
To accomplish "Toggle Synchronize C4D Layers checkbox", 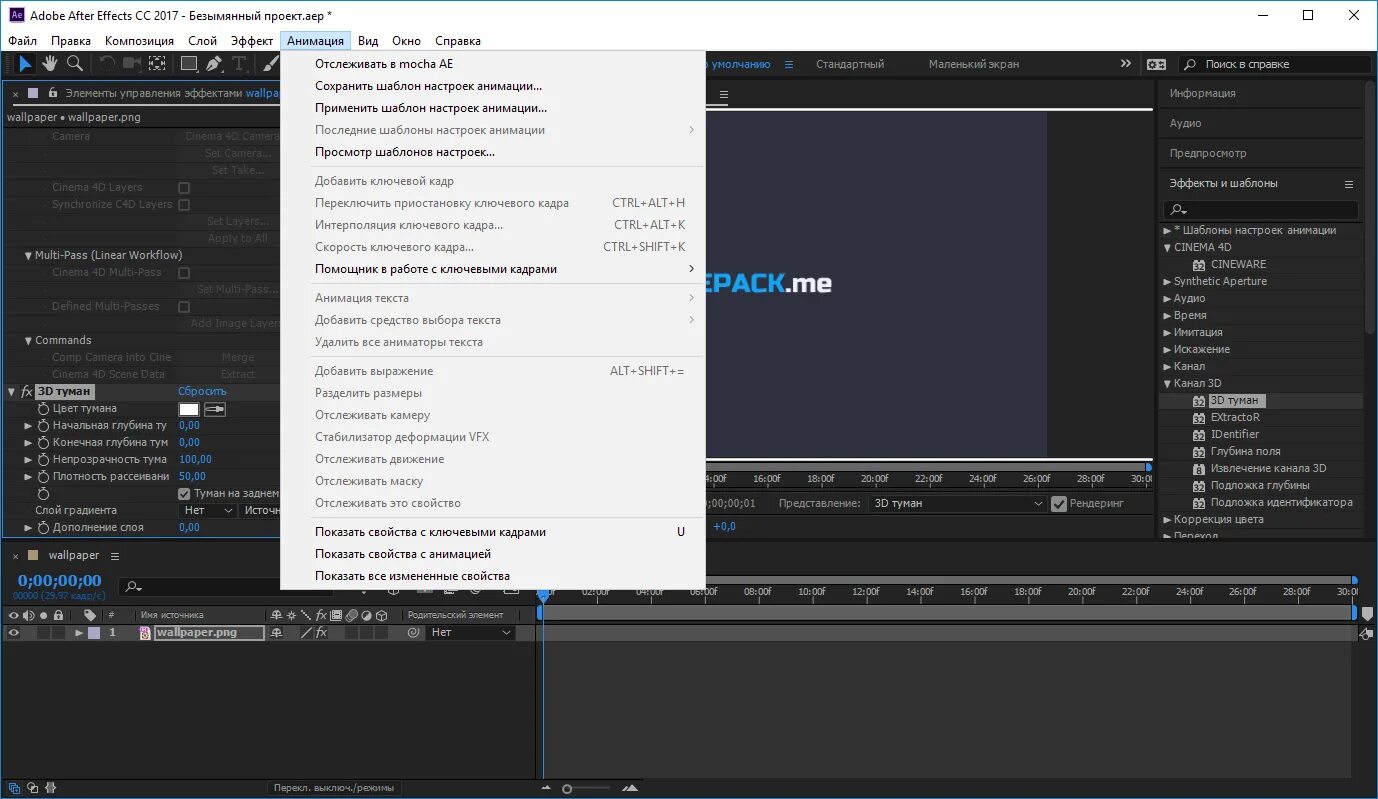I will click(184, 205).
